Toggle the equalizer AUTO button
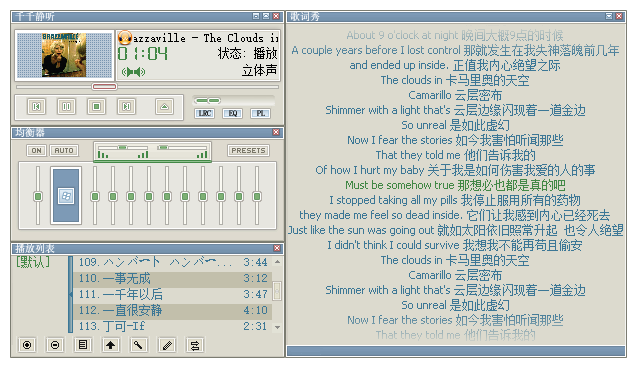This screenshot has width=636, height=367. (x=64, y=150)
